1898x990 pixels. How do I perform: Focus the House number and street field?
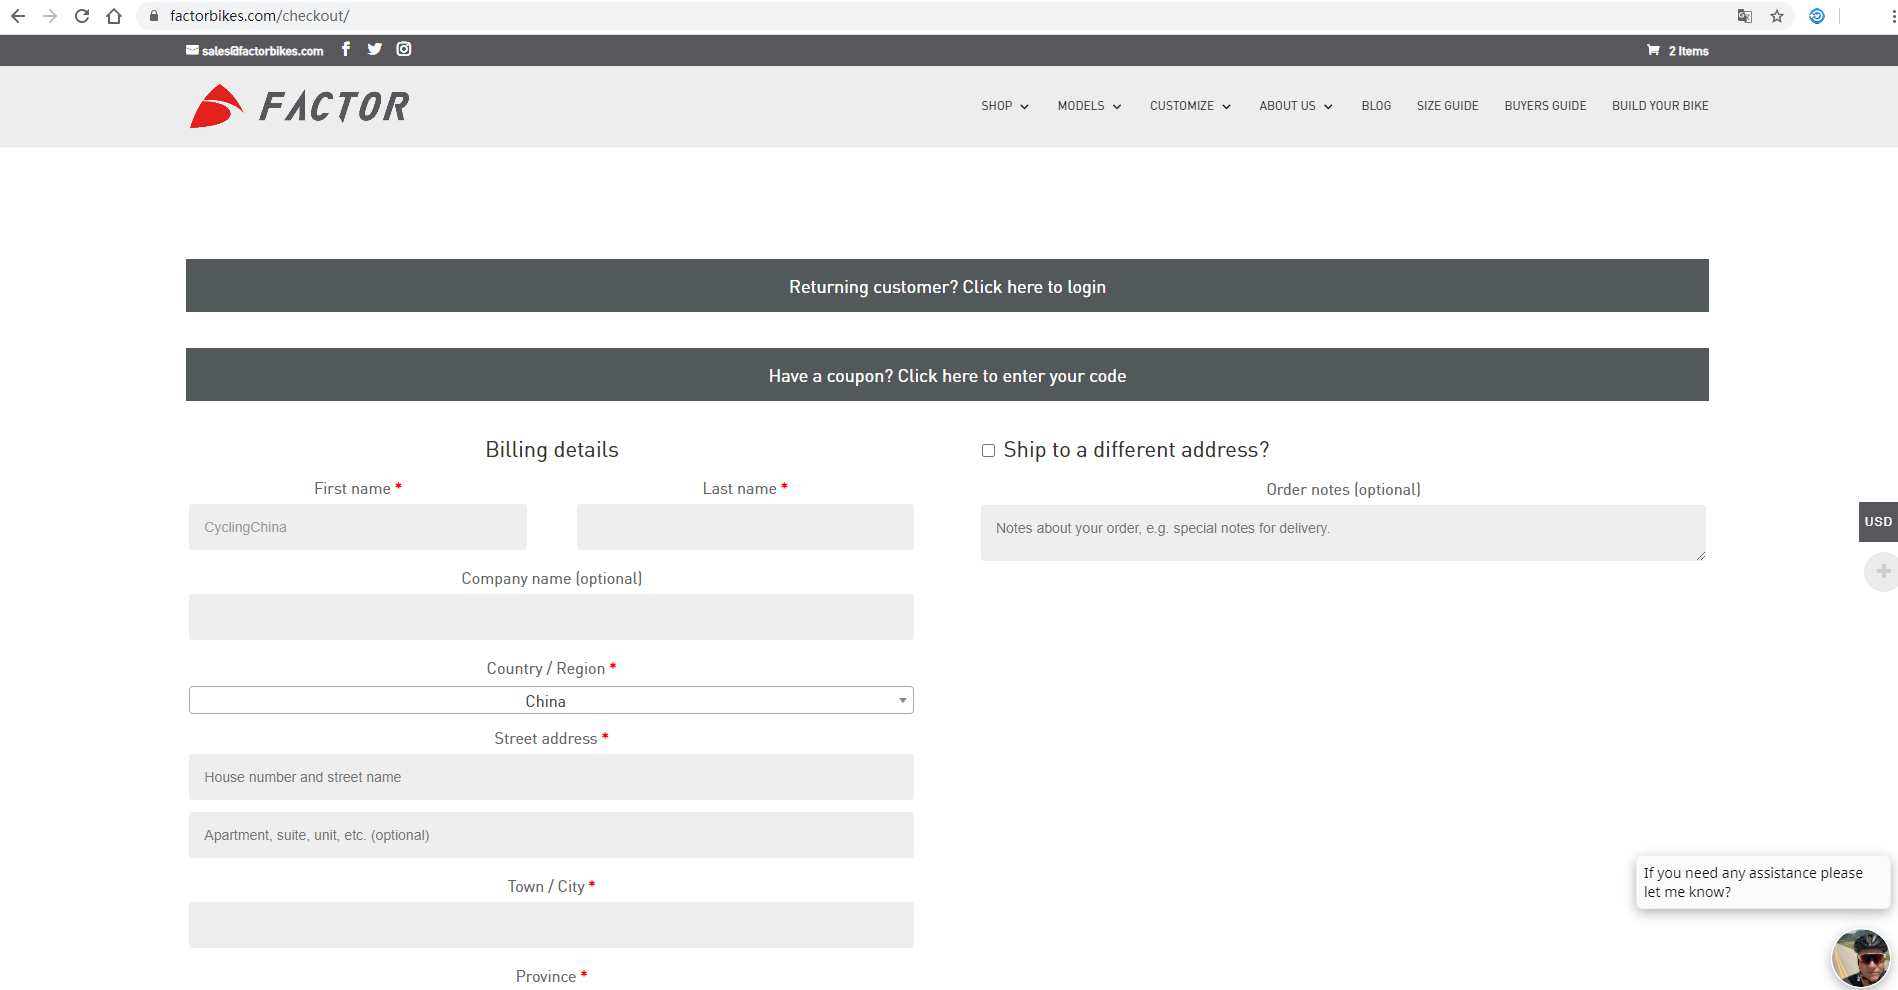[551, 777]
